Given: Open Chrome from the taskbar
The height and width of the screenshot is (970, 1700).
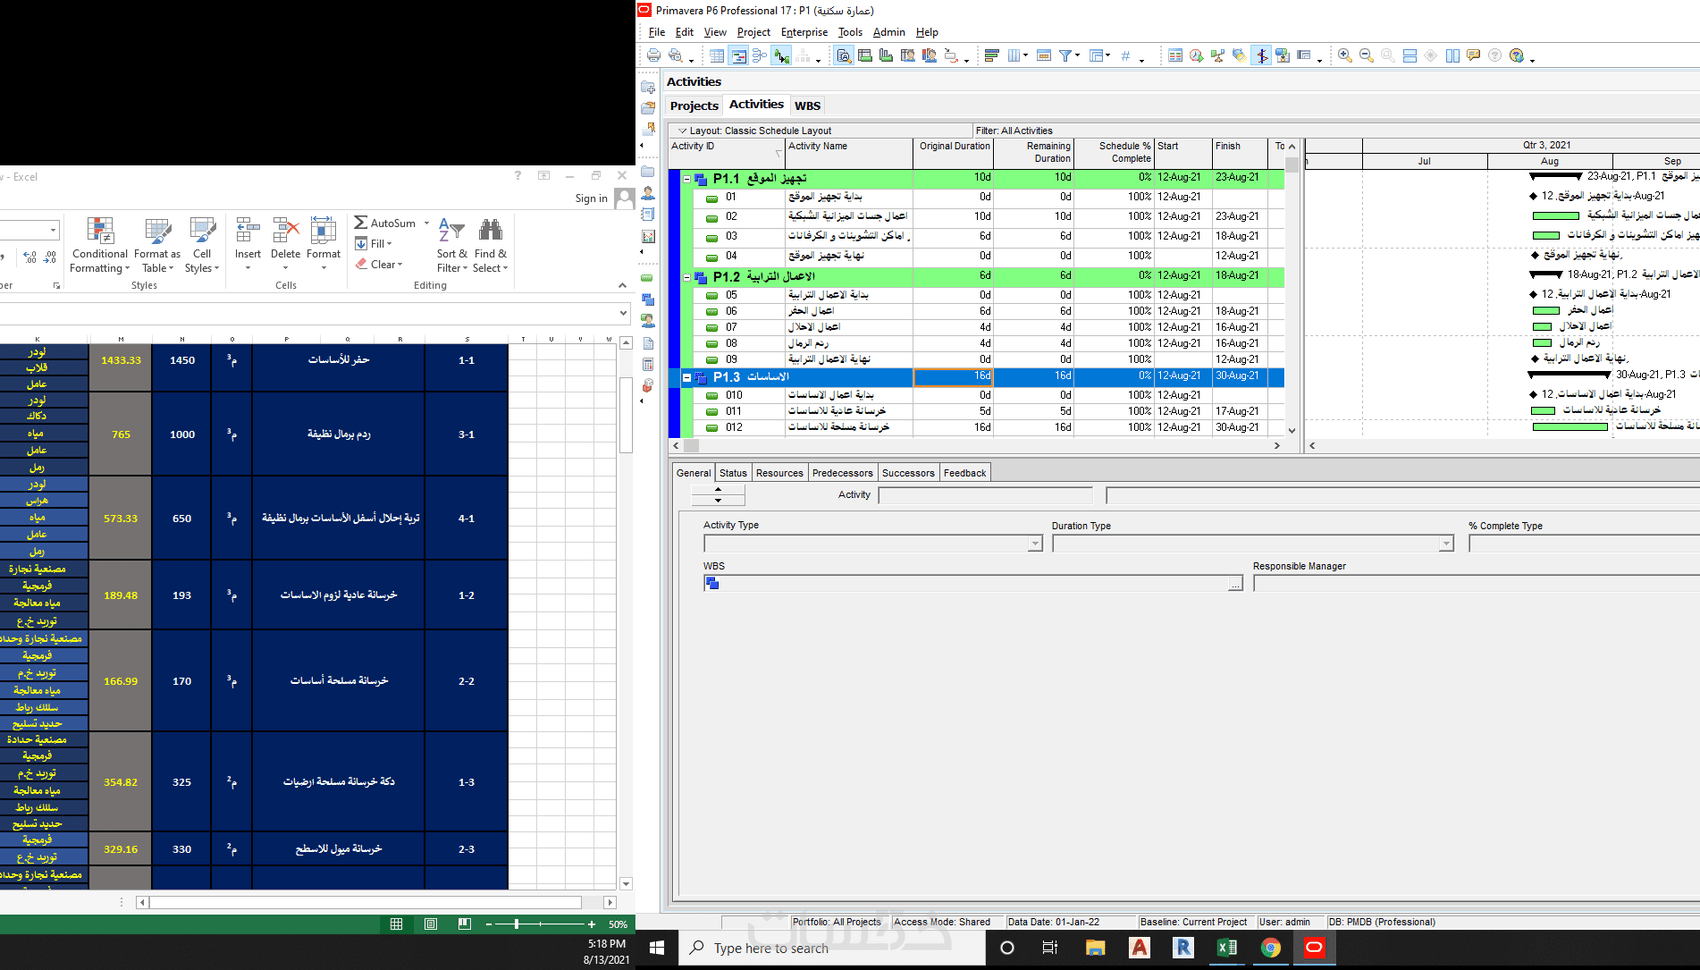Looking at the screenshot, I should [1270, 947].
